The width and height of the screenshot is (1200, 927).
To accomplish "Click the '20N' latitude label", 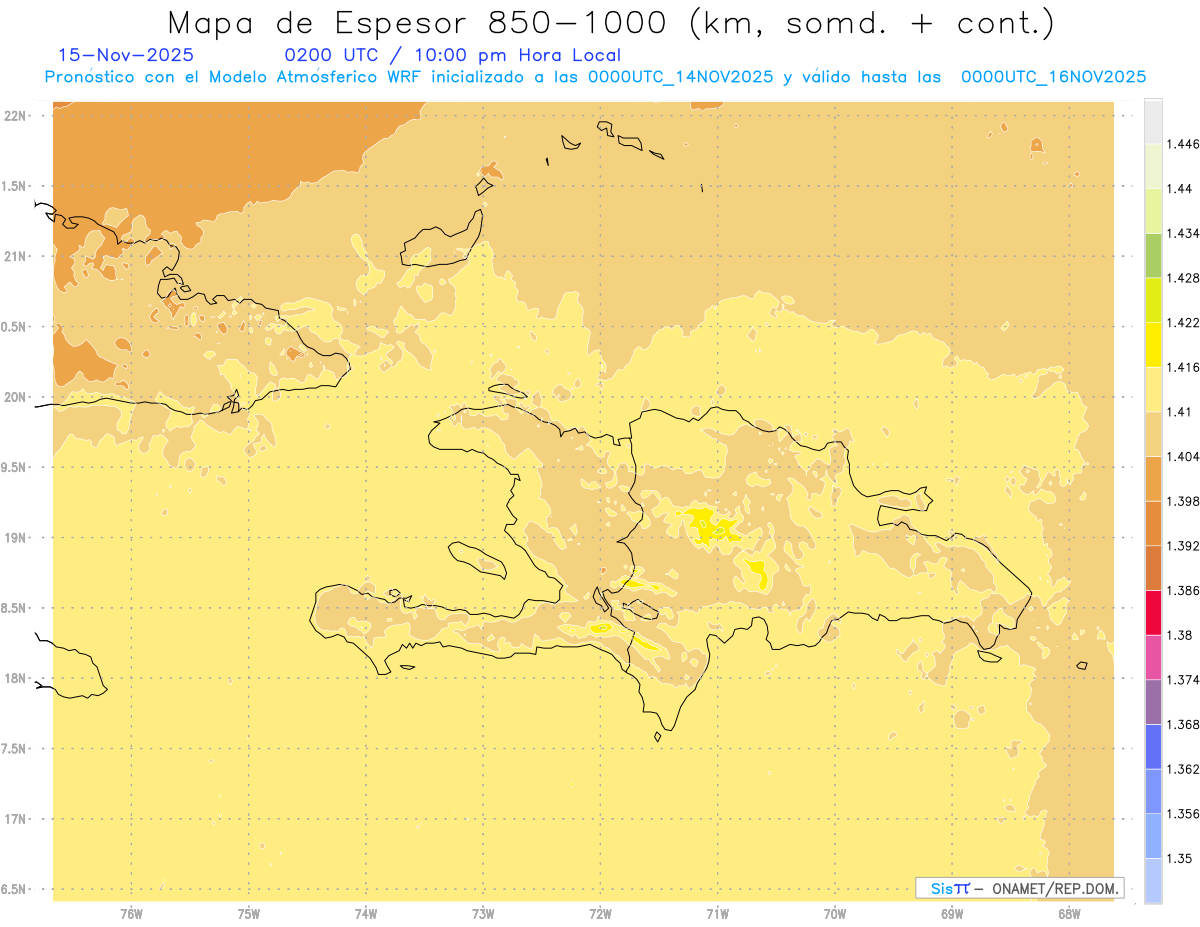I will (x=16, y=397).
